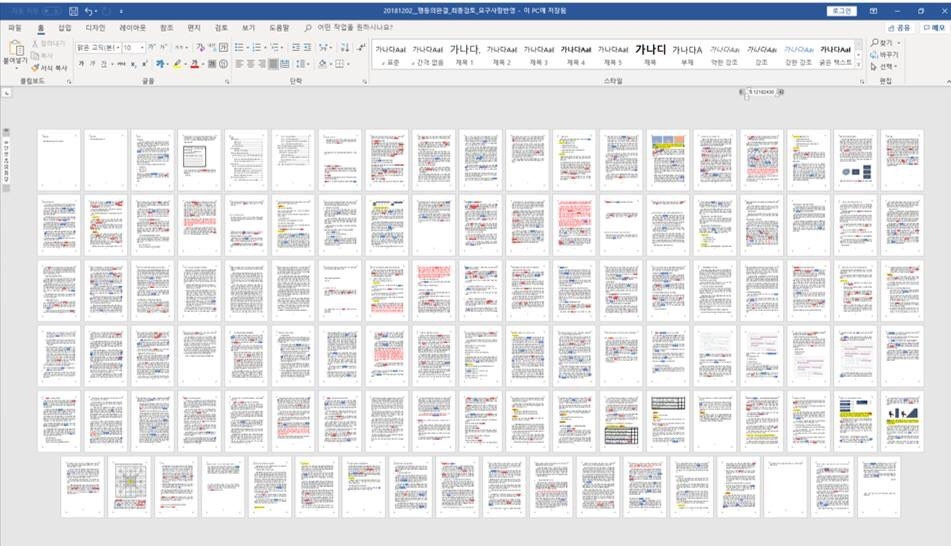Center-align text
The image size is (951, 546).
coord(250,64)
